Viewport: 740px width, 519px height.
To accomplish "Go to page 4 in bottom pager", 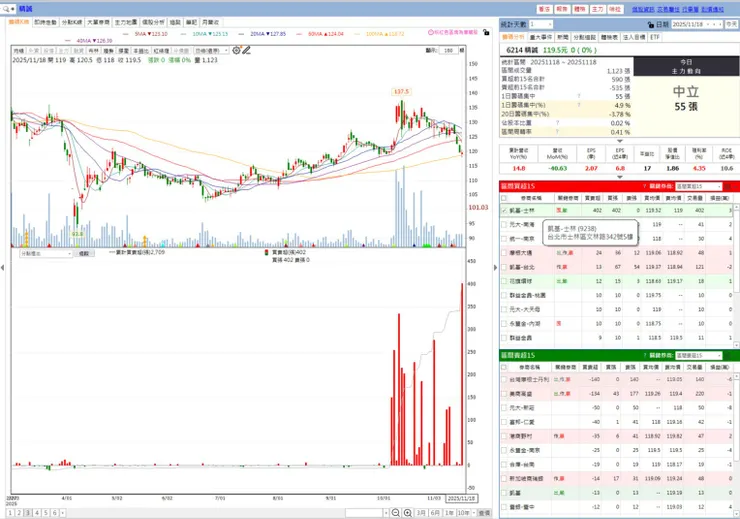I will click(37, 513).
